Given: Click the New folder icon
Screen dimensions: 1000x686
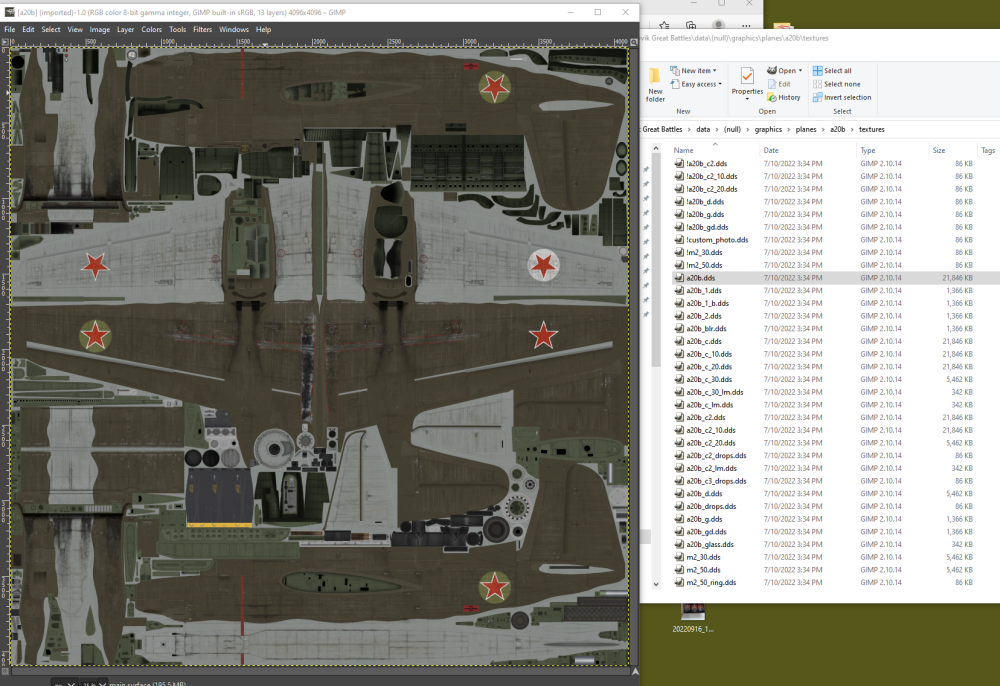Looking at the screenshot, I should coord(655,78).
